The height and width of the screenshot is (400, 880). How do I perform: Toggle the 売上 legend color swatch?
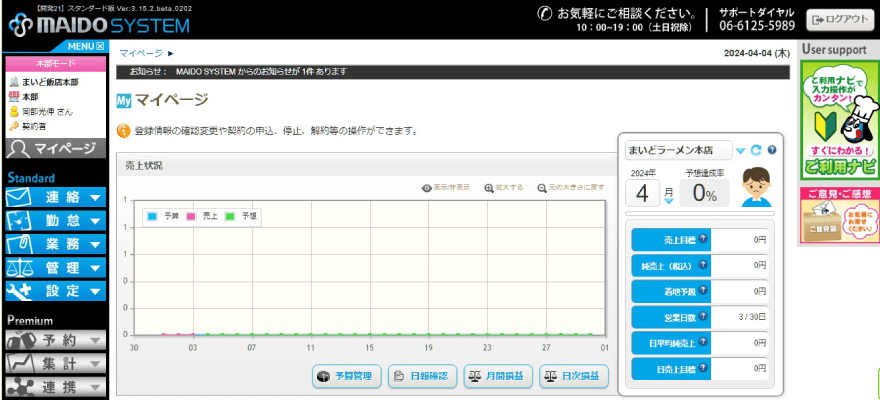point(191,216)
